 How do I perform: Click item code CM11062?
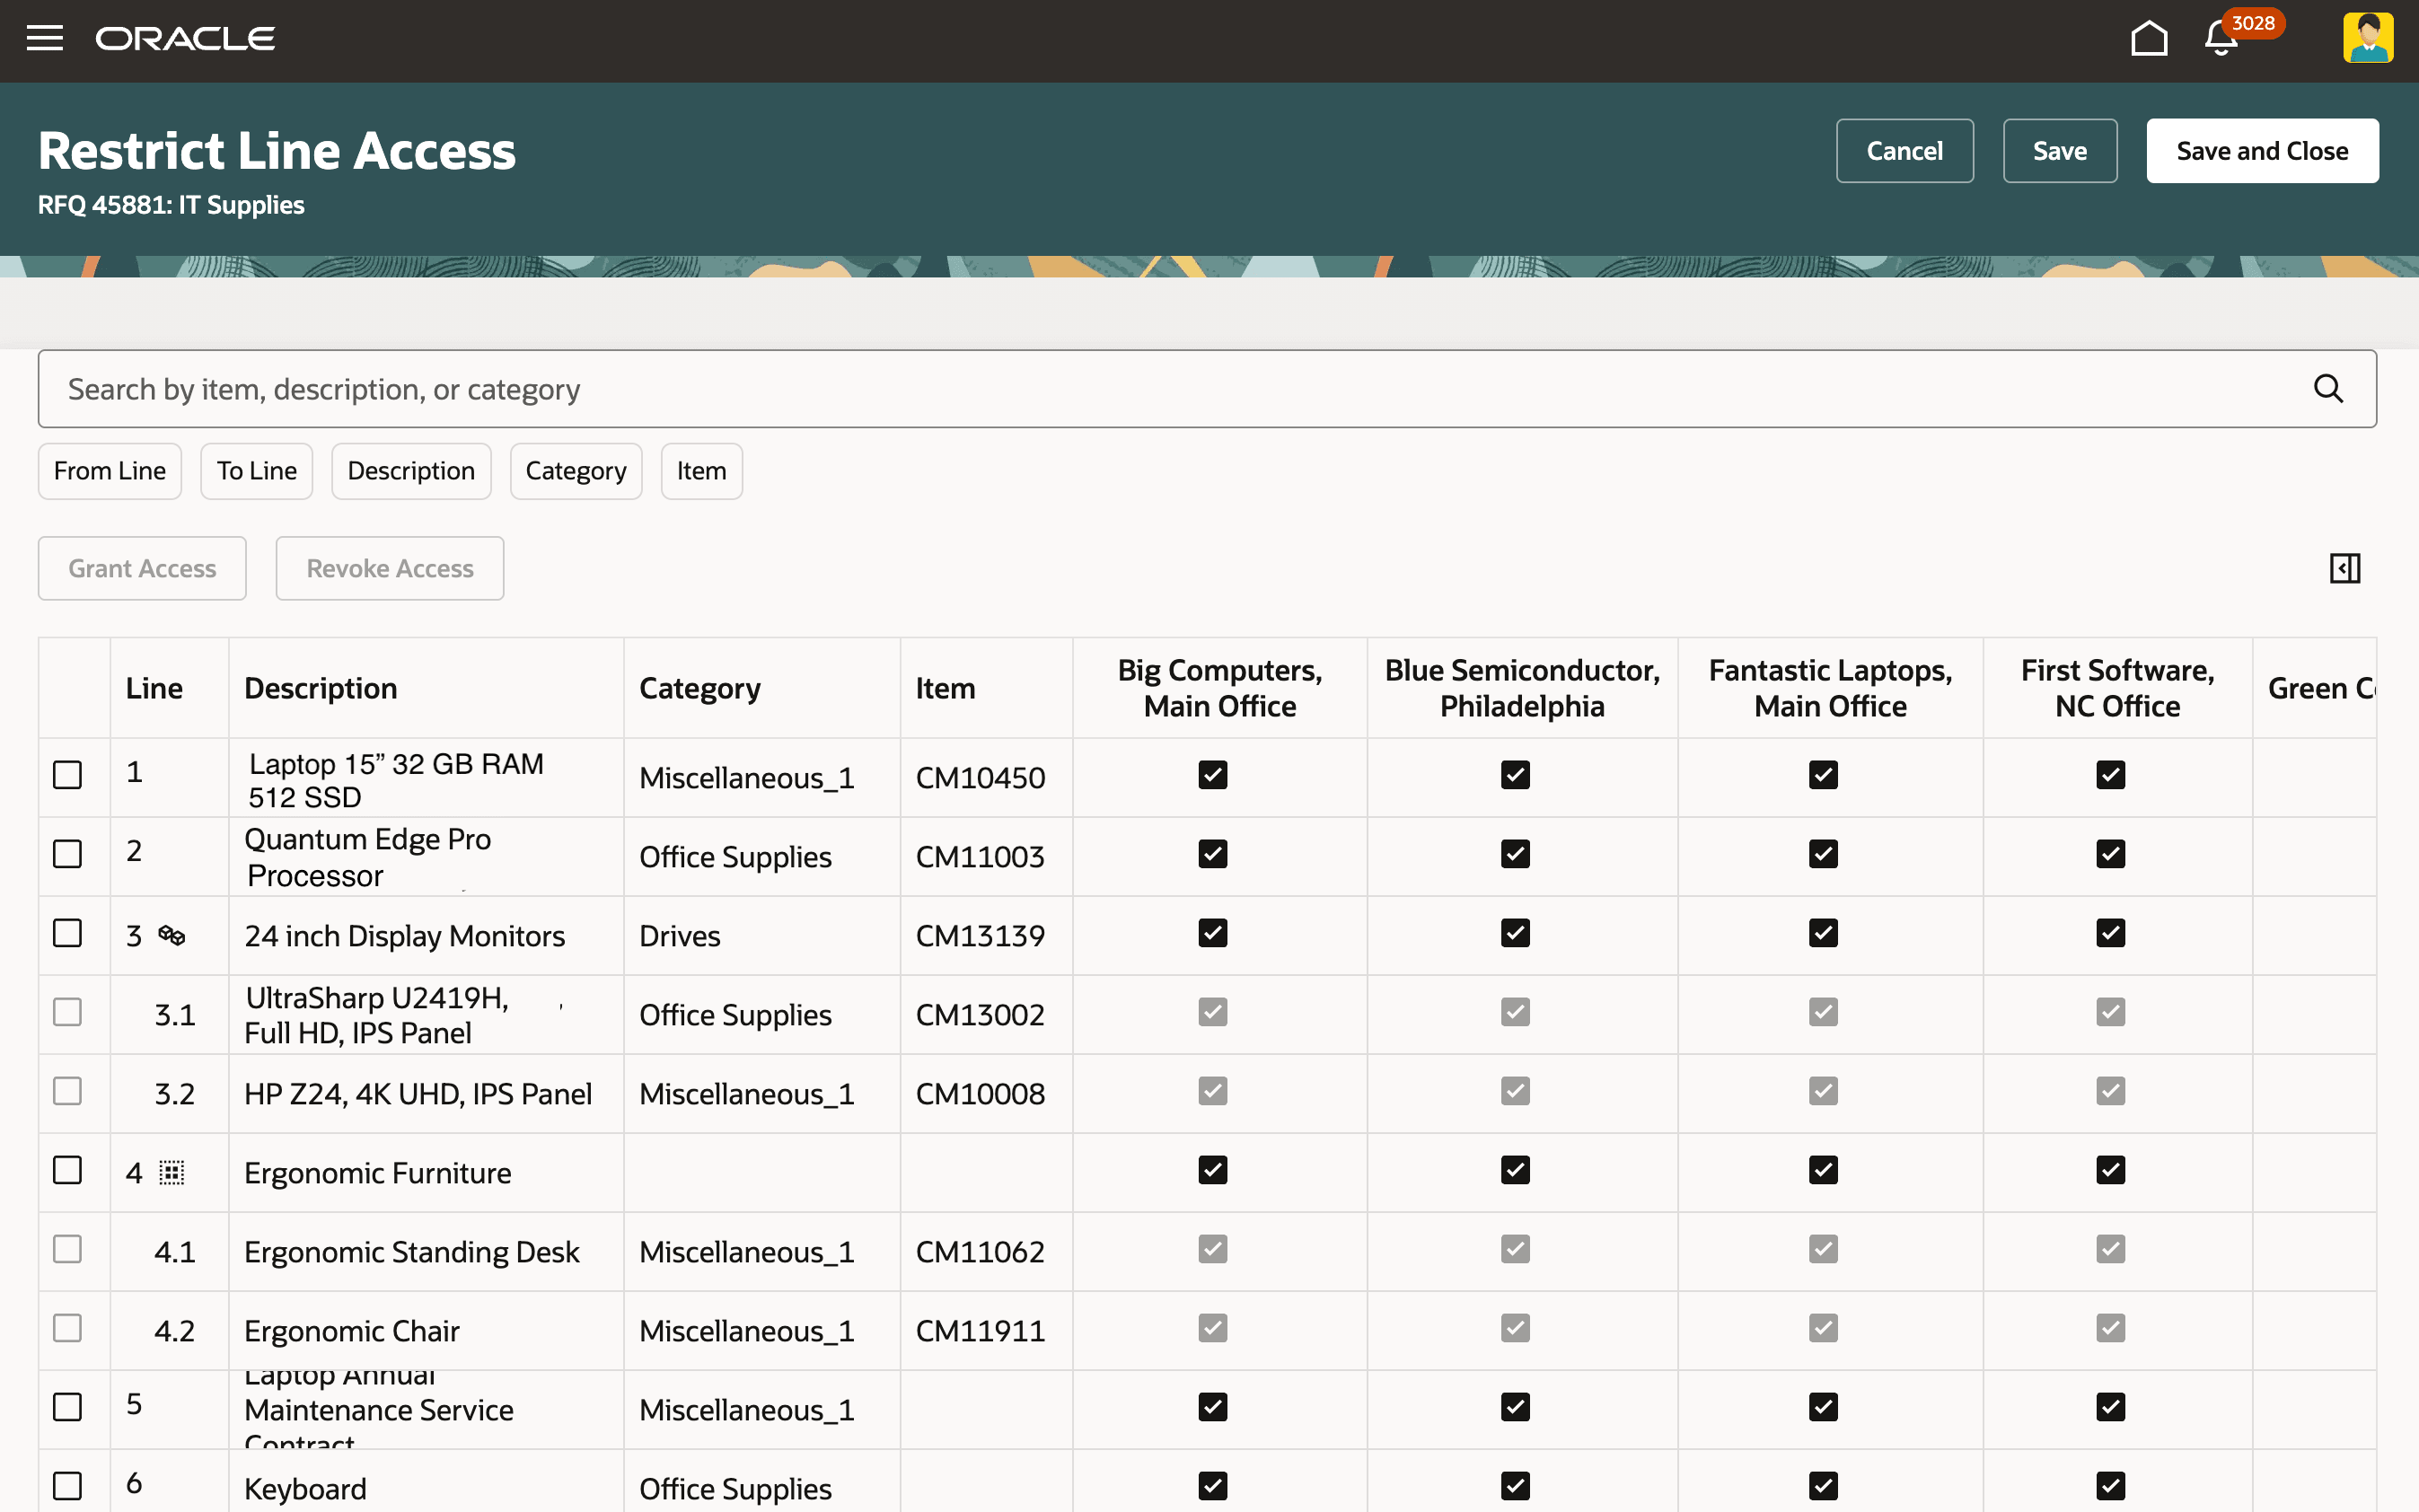980,1252
